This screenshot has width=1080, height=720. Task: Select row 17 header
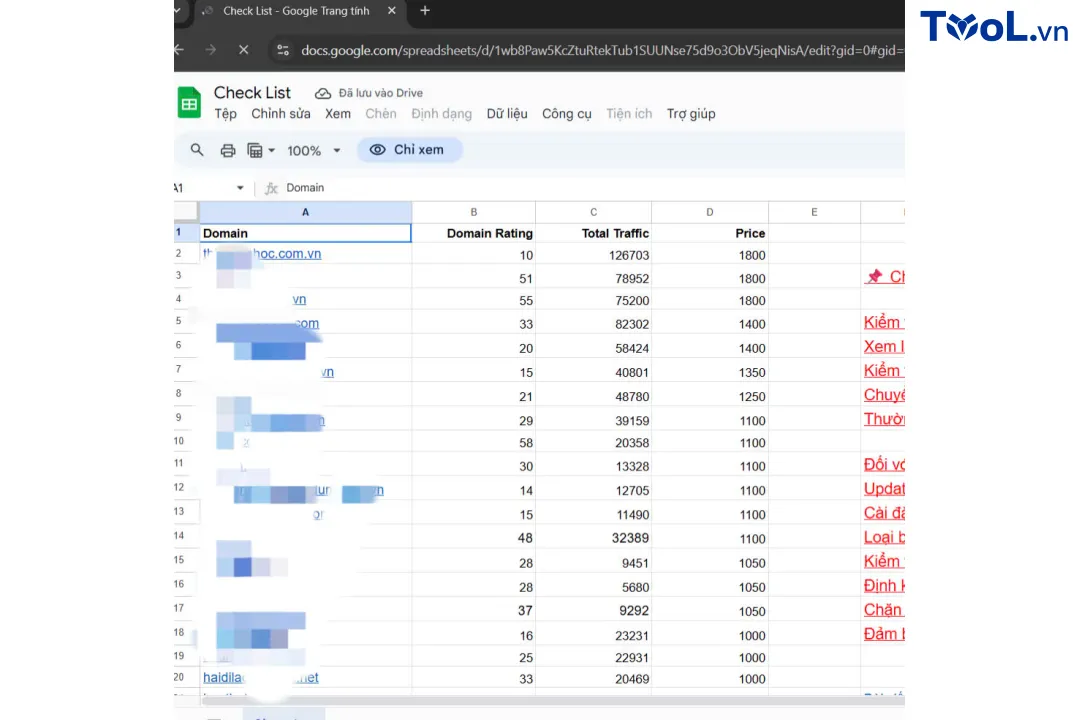click(186, 608)
